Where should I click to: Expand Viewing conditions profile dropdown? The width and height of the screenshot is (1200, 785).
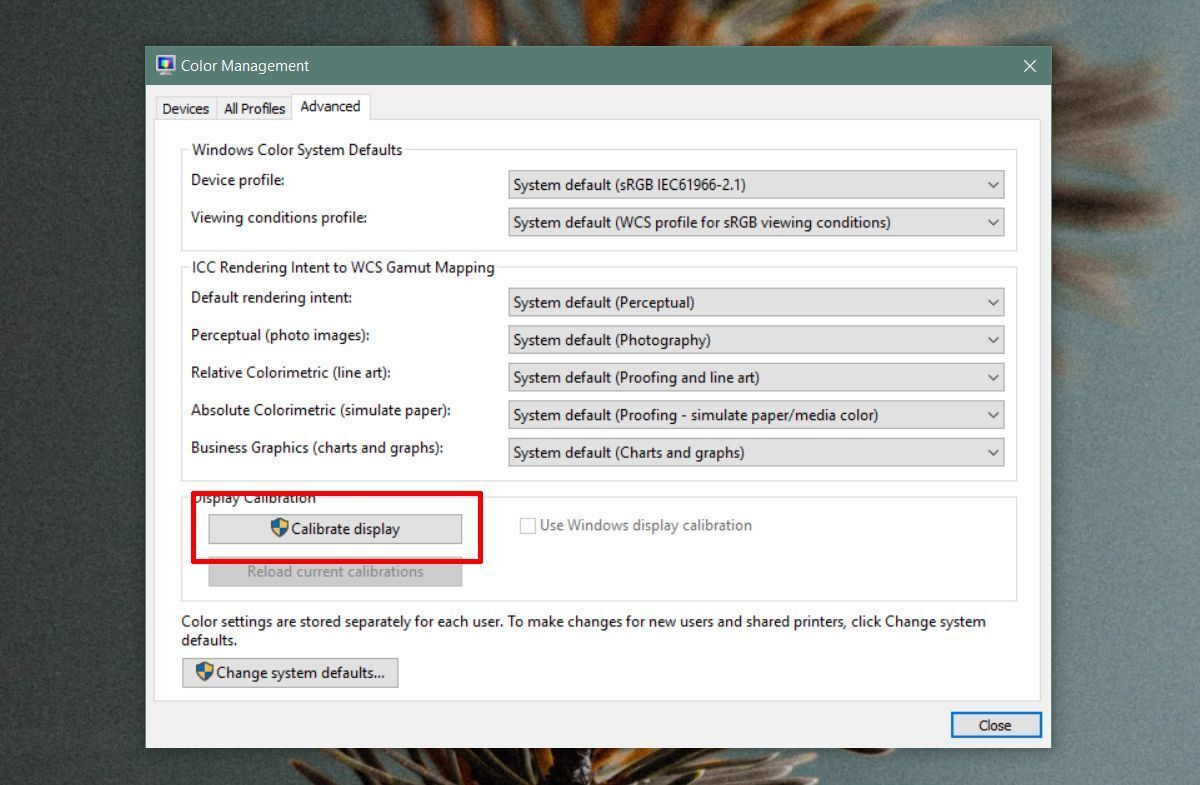coord(755,223)
